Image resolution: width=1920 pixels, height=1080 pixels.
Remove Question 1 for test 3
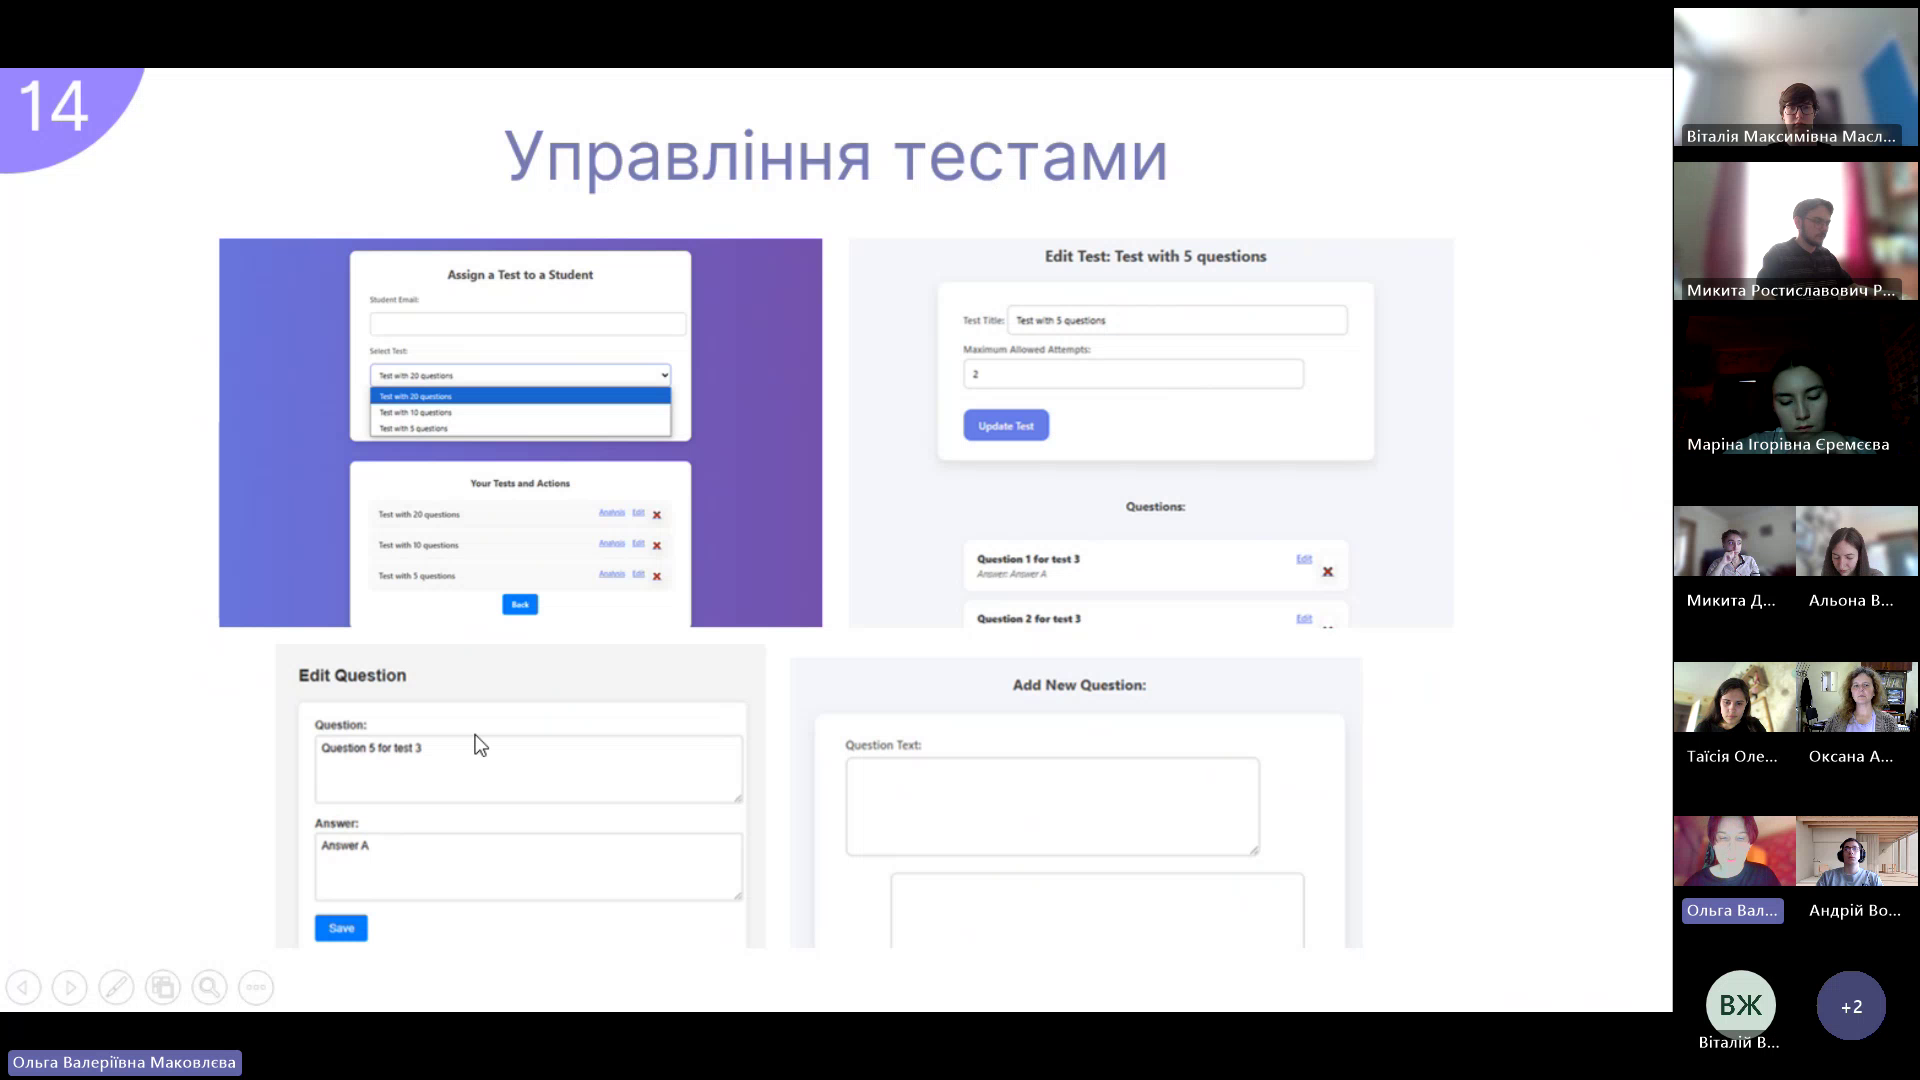coord(1328,572)
